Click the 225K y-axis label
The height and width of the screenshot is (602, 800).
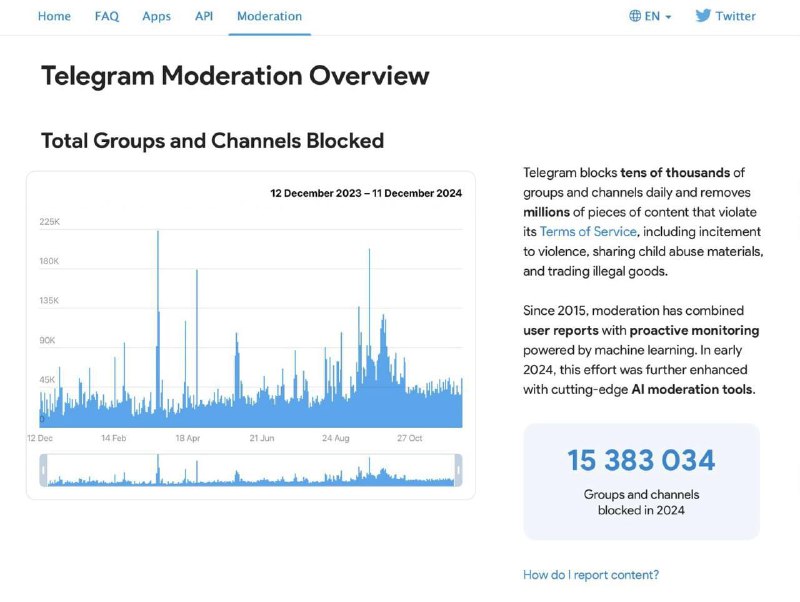pos(49,221)
